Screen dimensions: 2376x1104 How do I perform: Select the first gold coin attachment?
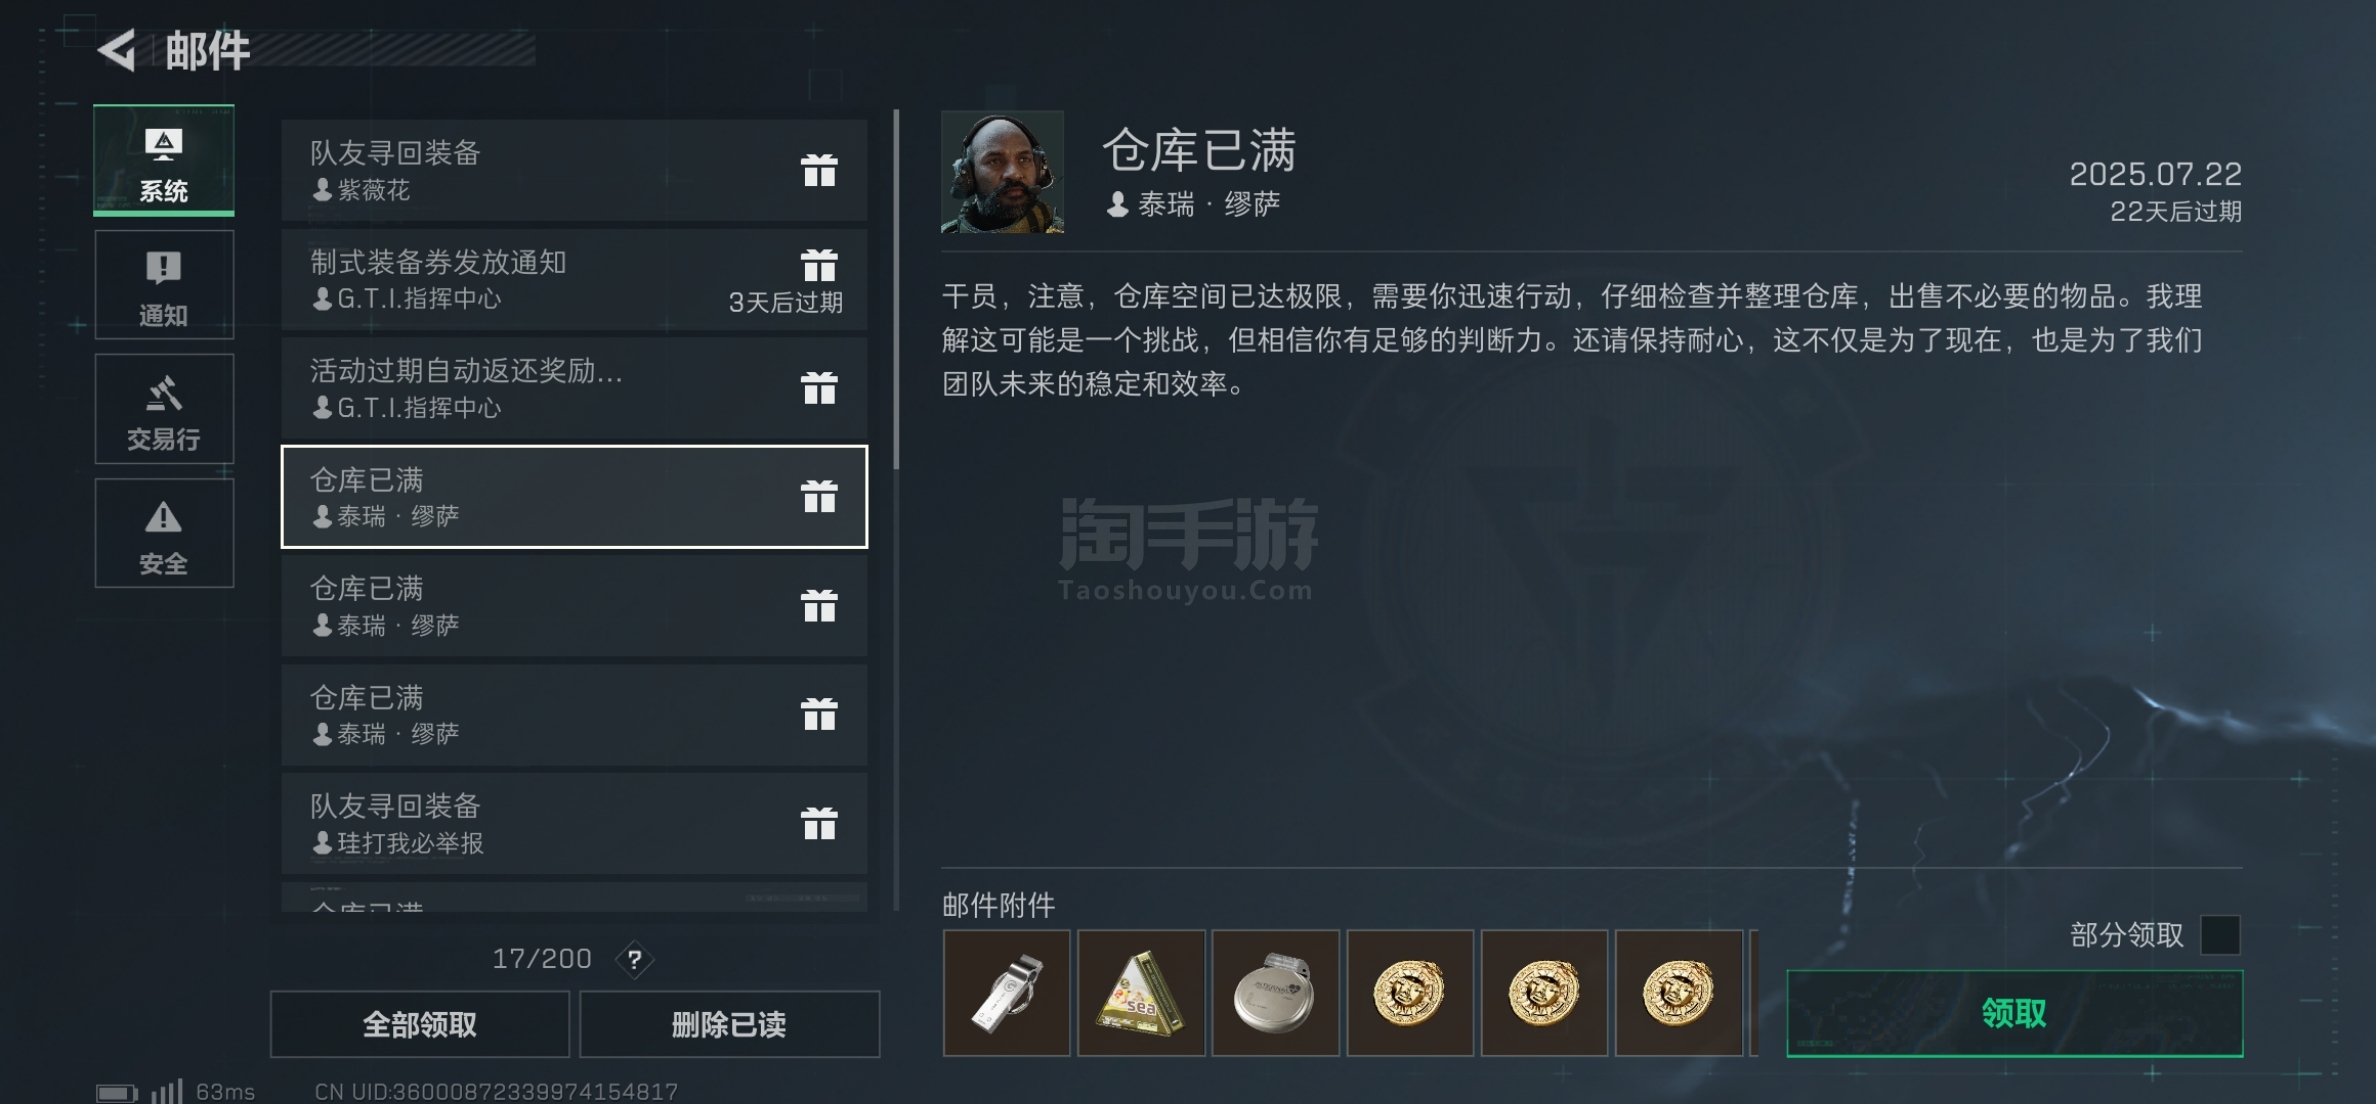click(x=1410, y=993)
